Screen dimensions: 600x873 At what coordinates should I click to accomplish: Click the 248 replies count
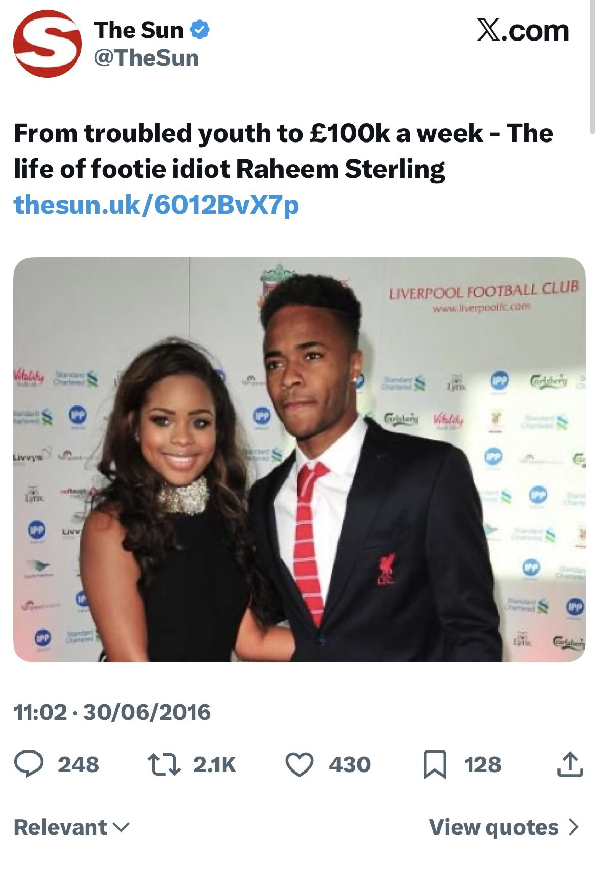[x=78, y=764]
